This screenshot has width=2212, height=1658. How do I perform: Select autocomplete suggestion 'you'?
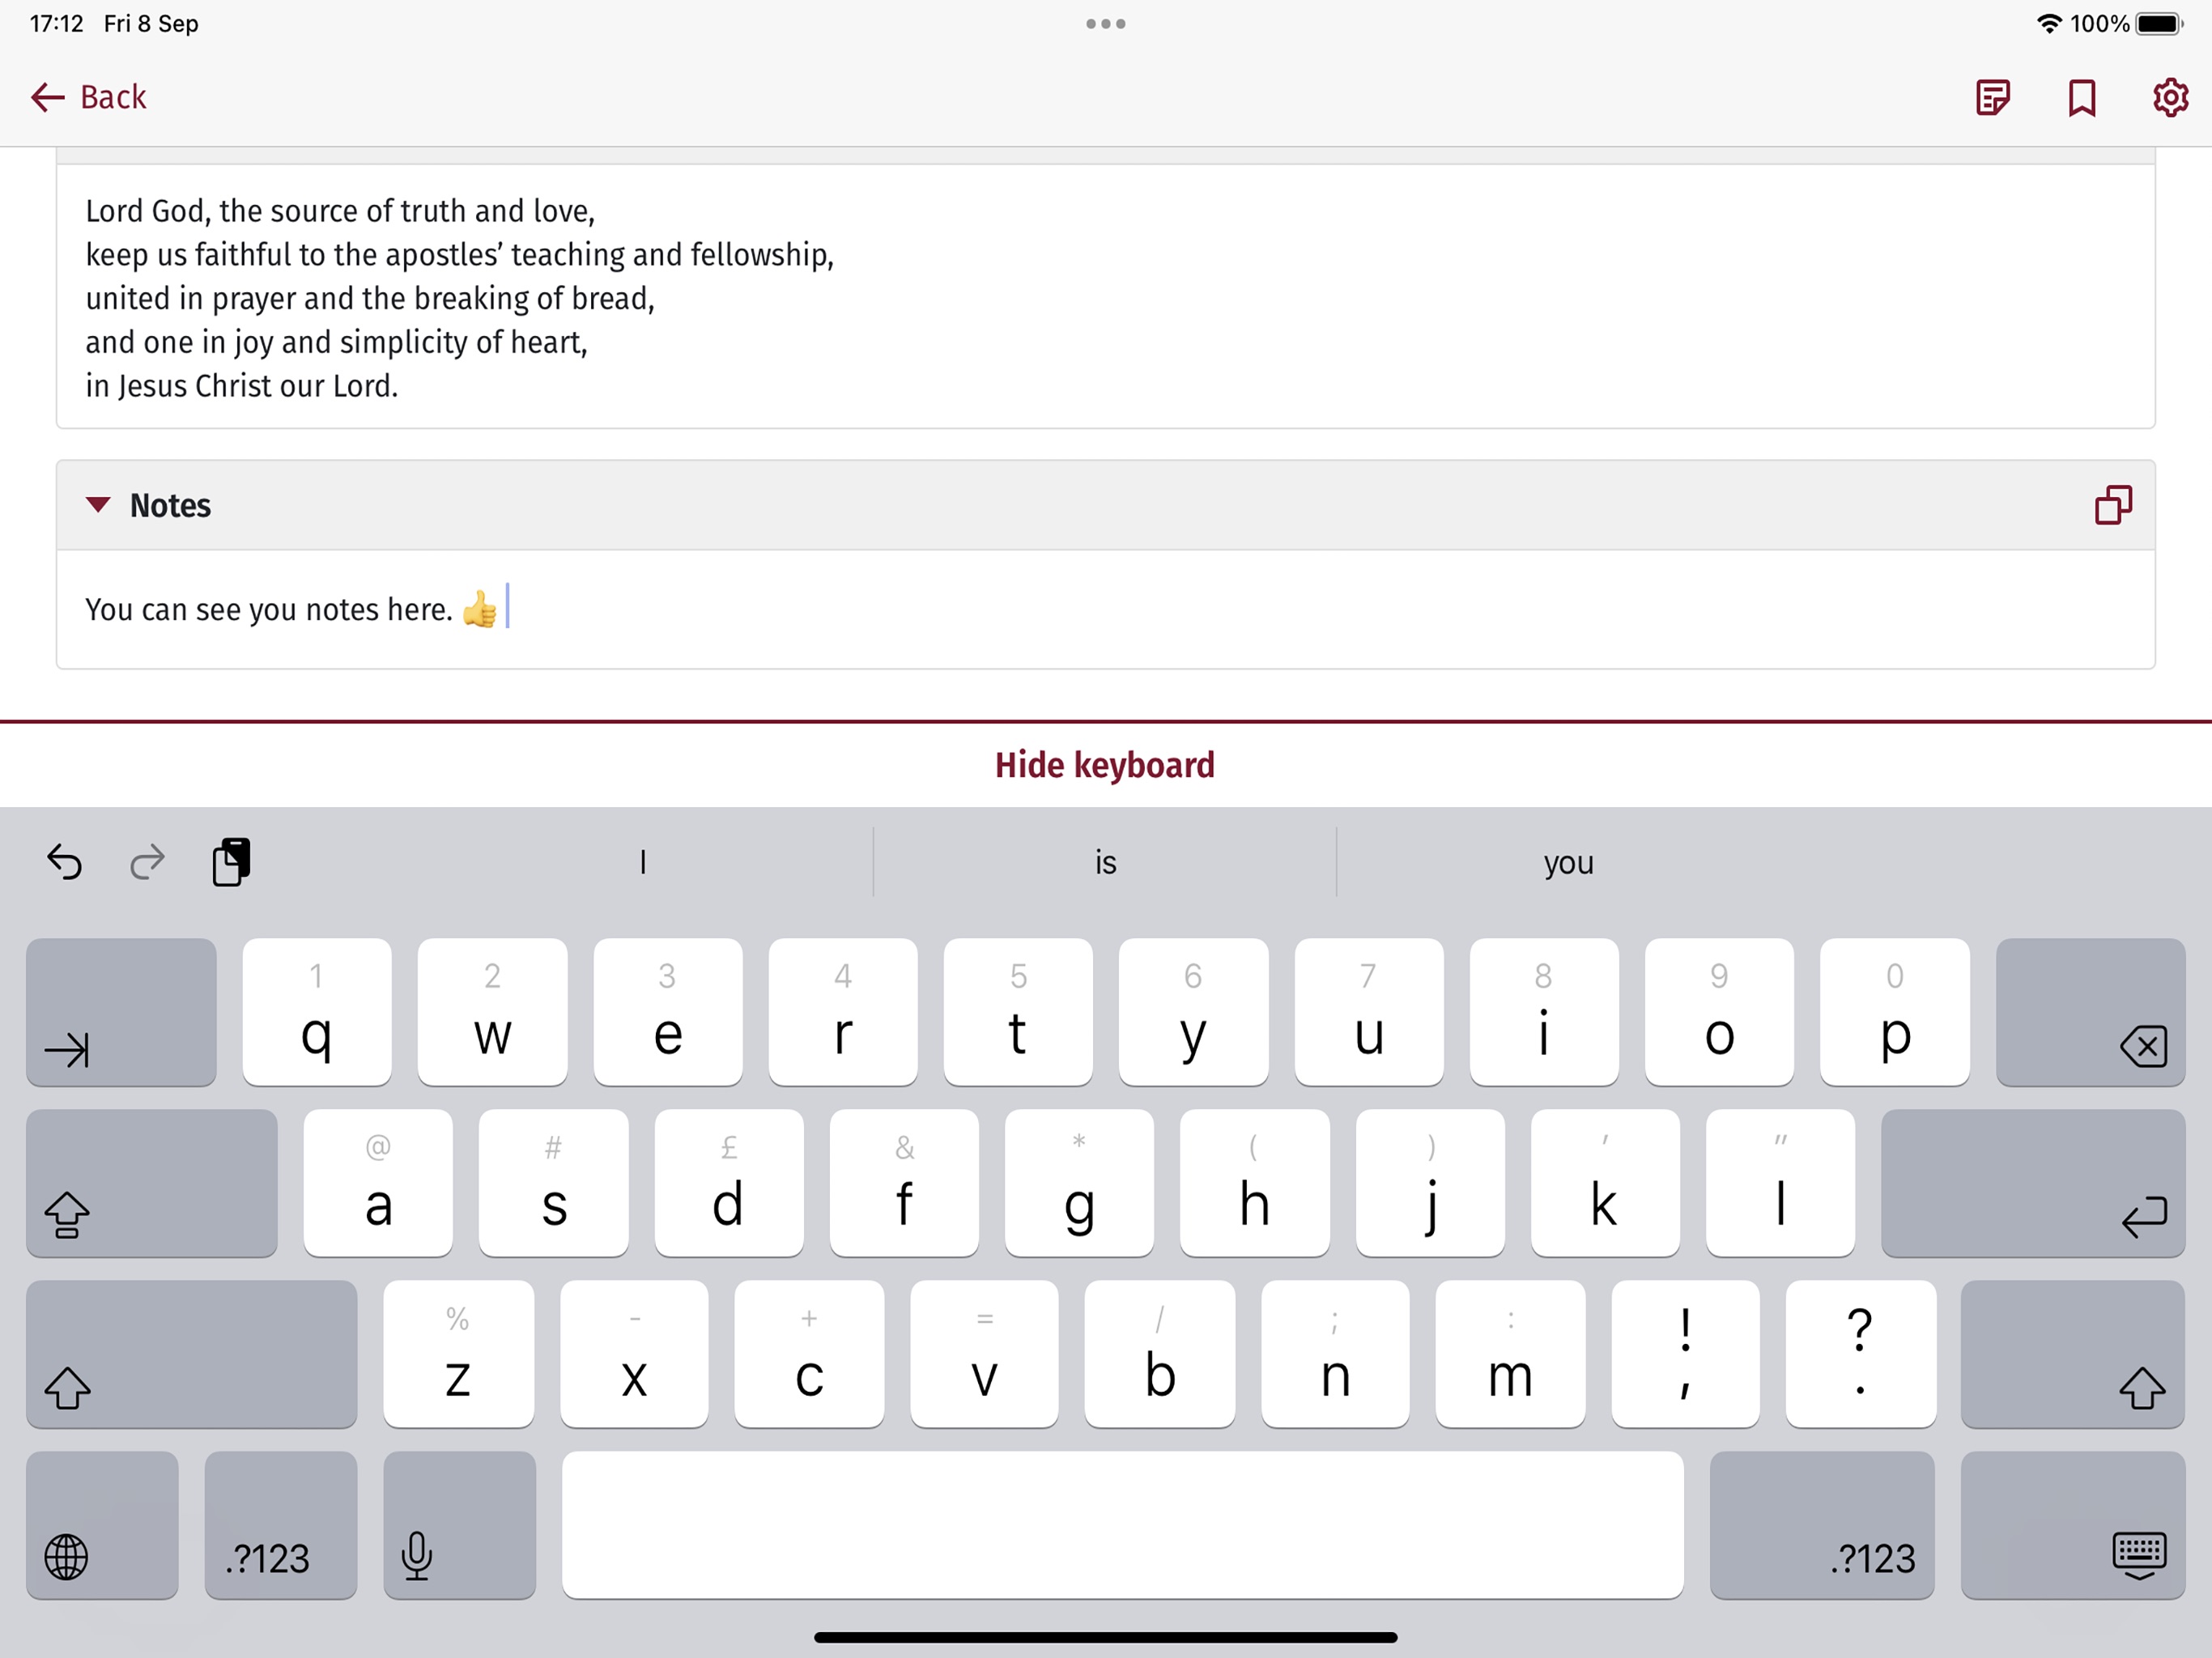point(1569,861)
